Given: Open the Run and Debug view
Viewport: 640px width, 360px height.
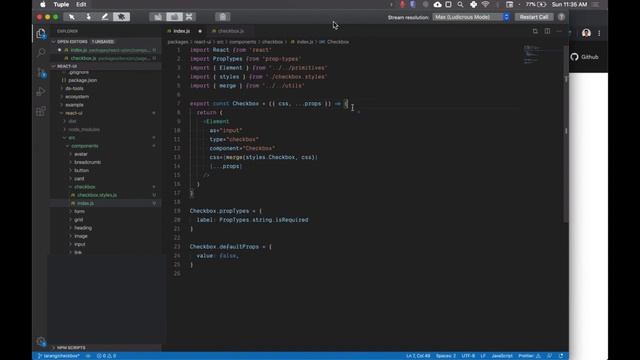Looking at the screenshot, I should pos(41,91).
